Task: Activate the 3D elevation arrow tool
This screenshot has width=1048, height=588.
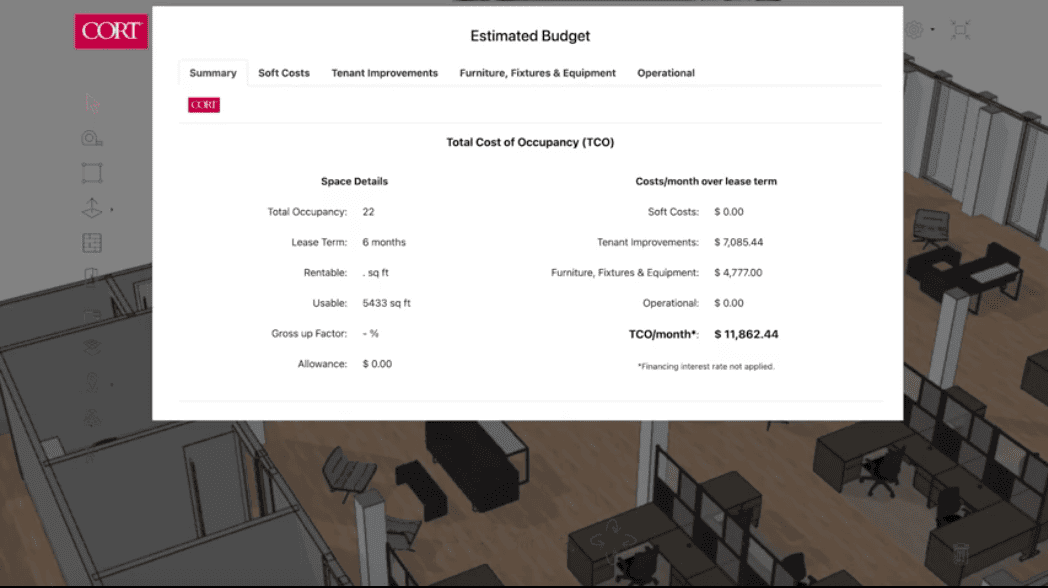Action: point(92,208)
